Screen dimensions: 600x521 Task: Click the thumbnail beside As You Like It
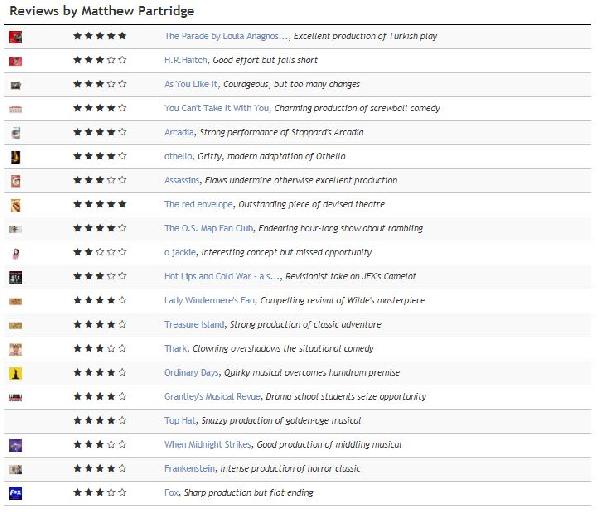tap(15, 85)
